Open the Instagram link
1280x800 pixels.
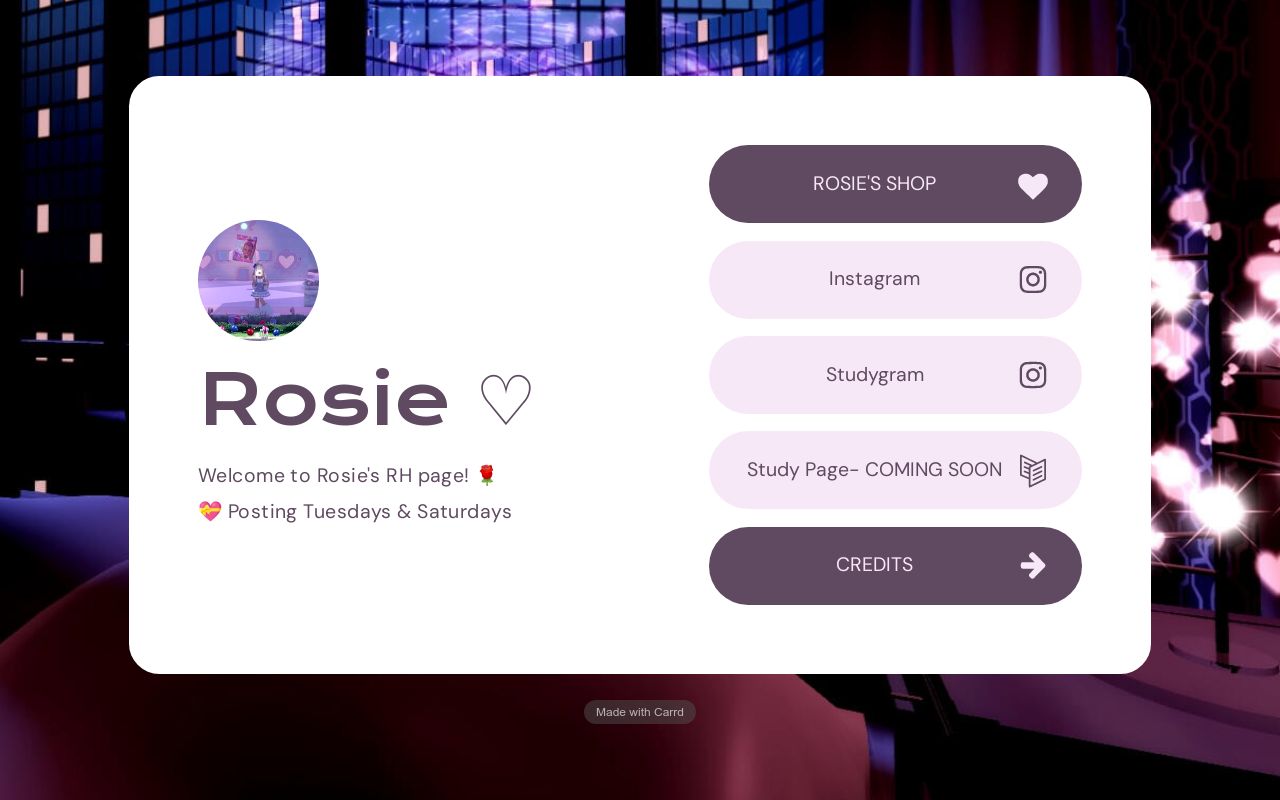(x=874, y=279)
